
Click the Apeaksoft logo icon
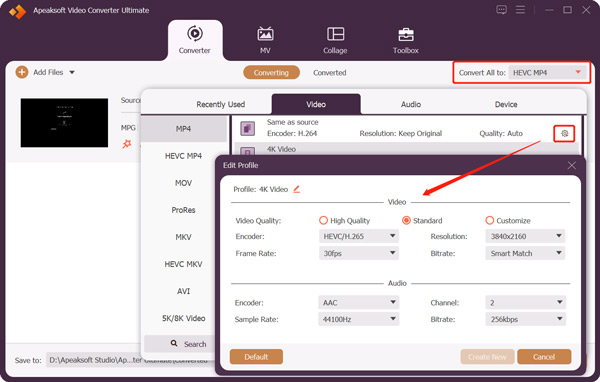tap(18, 11)
